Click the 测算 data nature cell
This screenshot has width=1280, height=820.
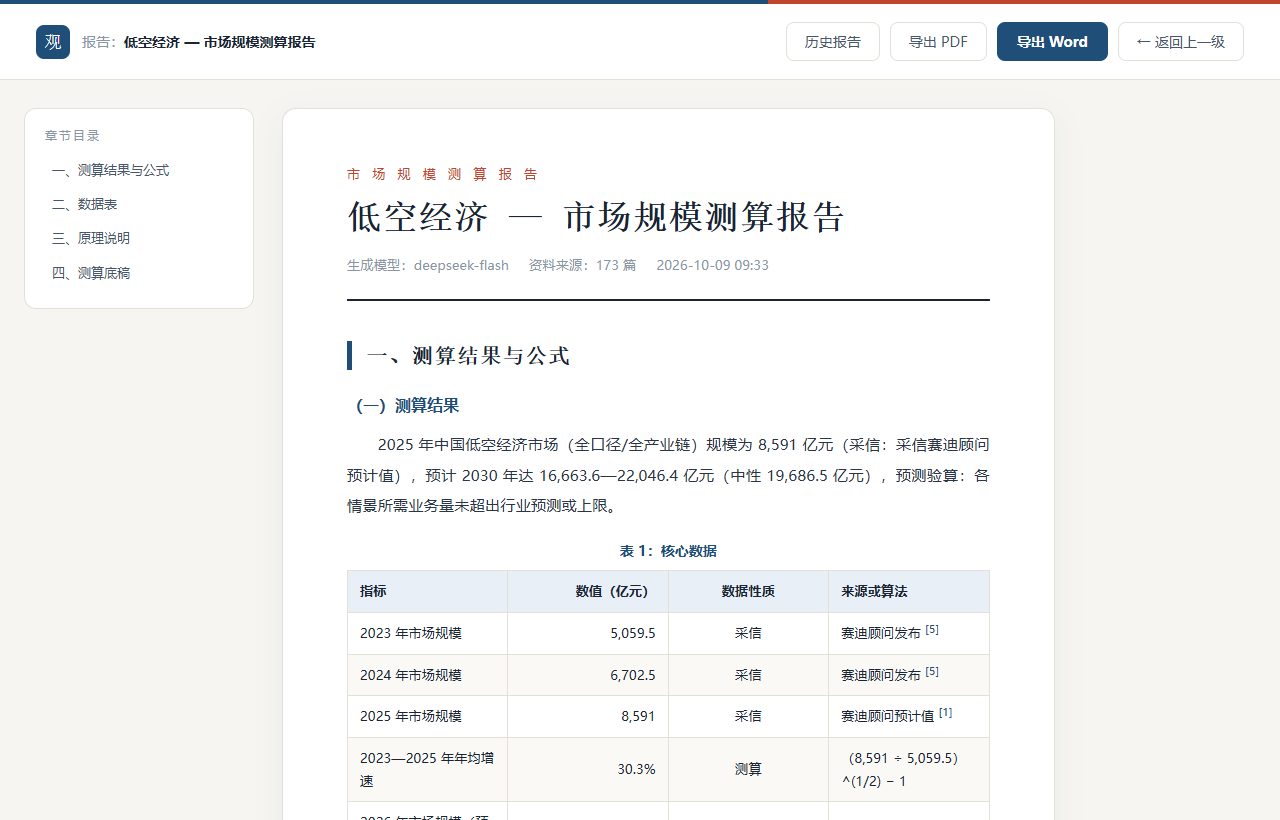click(748, 769)
